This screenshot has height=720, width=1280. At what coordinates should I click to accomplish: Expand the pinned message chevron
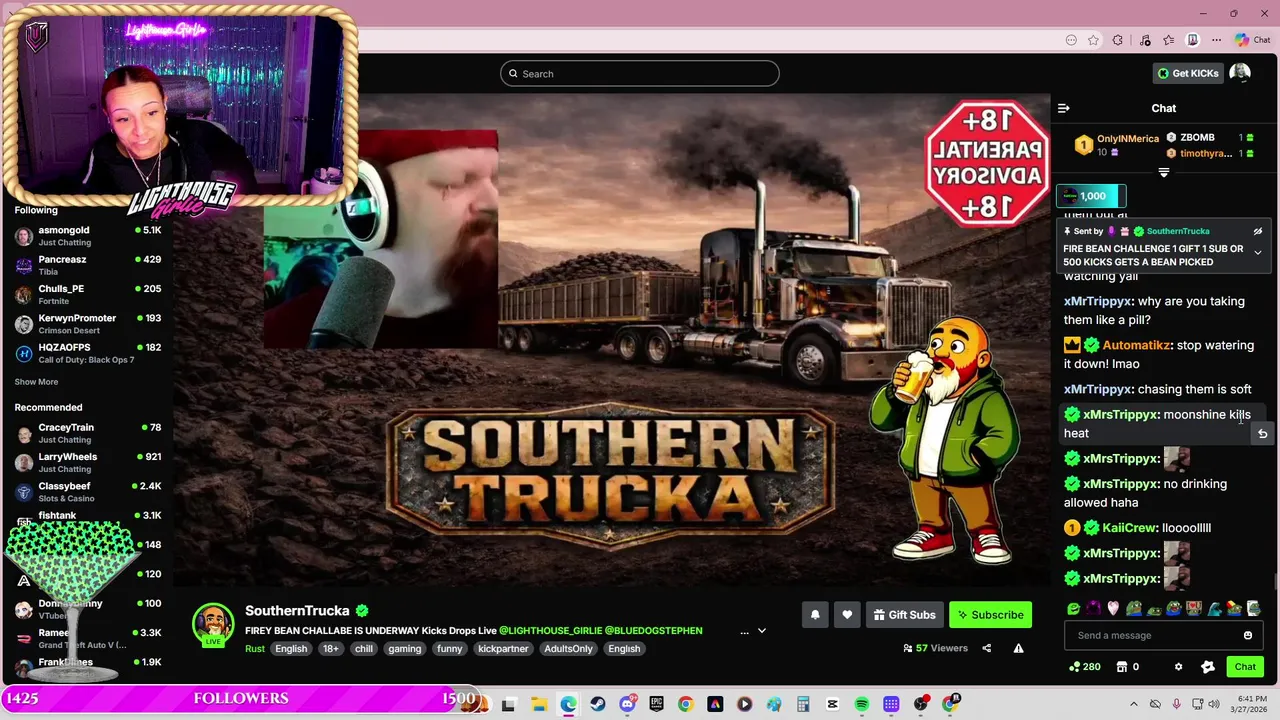(x=1258, y=252)
